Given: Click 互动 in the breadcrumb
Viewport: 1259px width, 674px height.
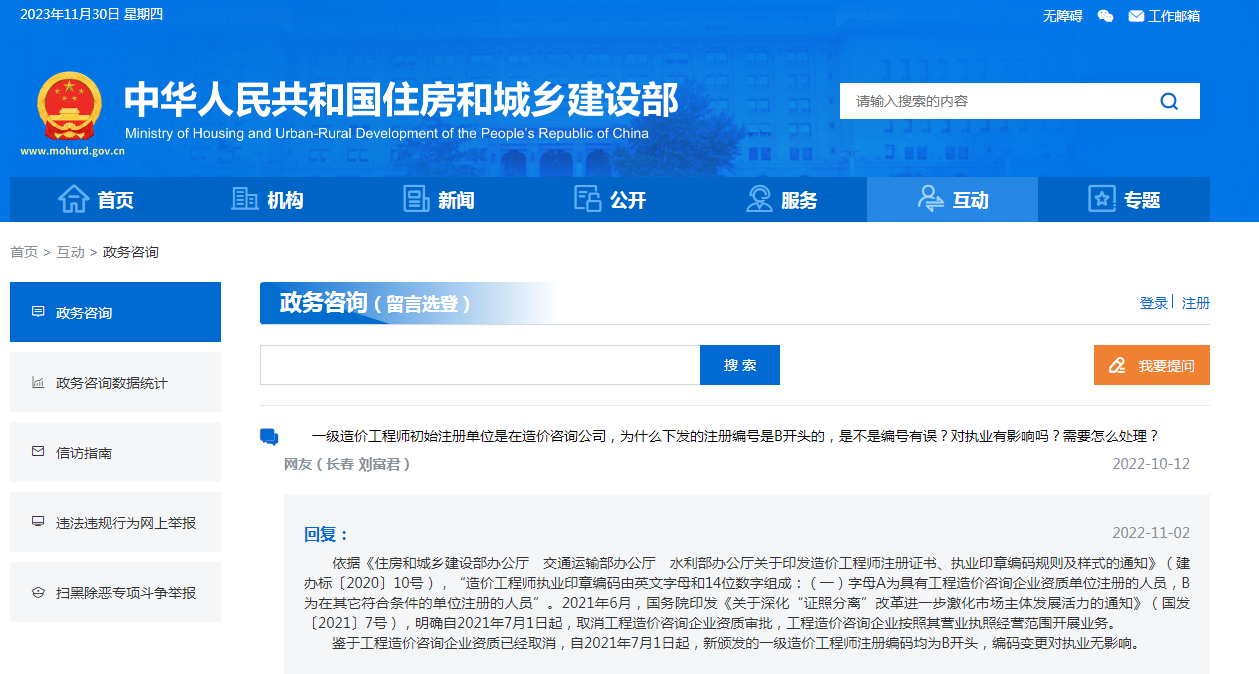Looking at the screenshot, I should pyautogui.click(x=71, y=252).
